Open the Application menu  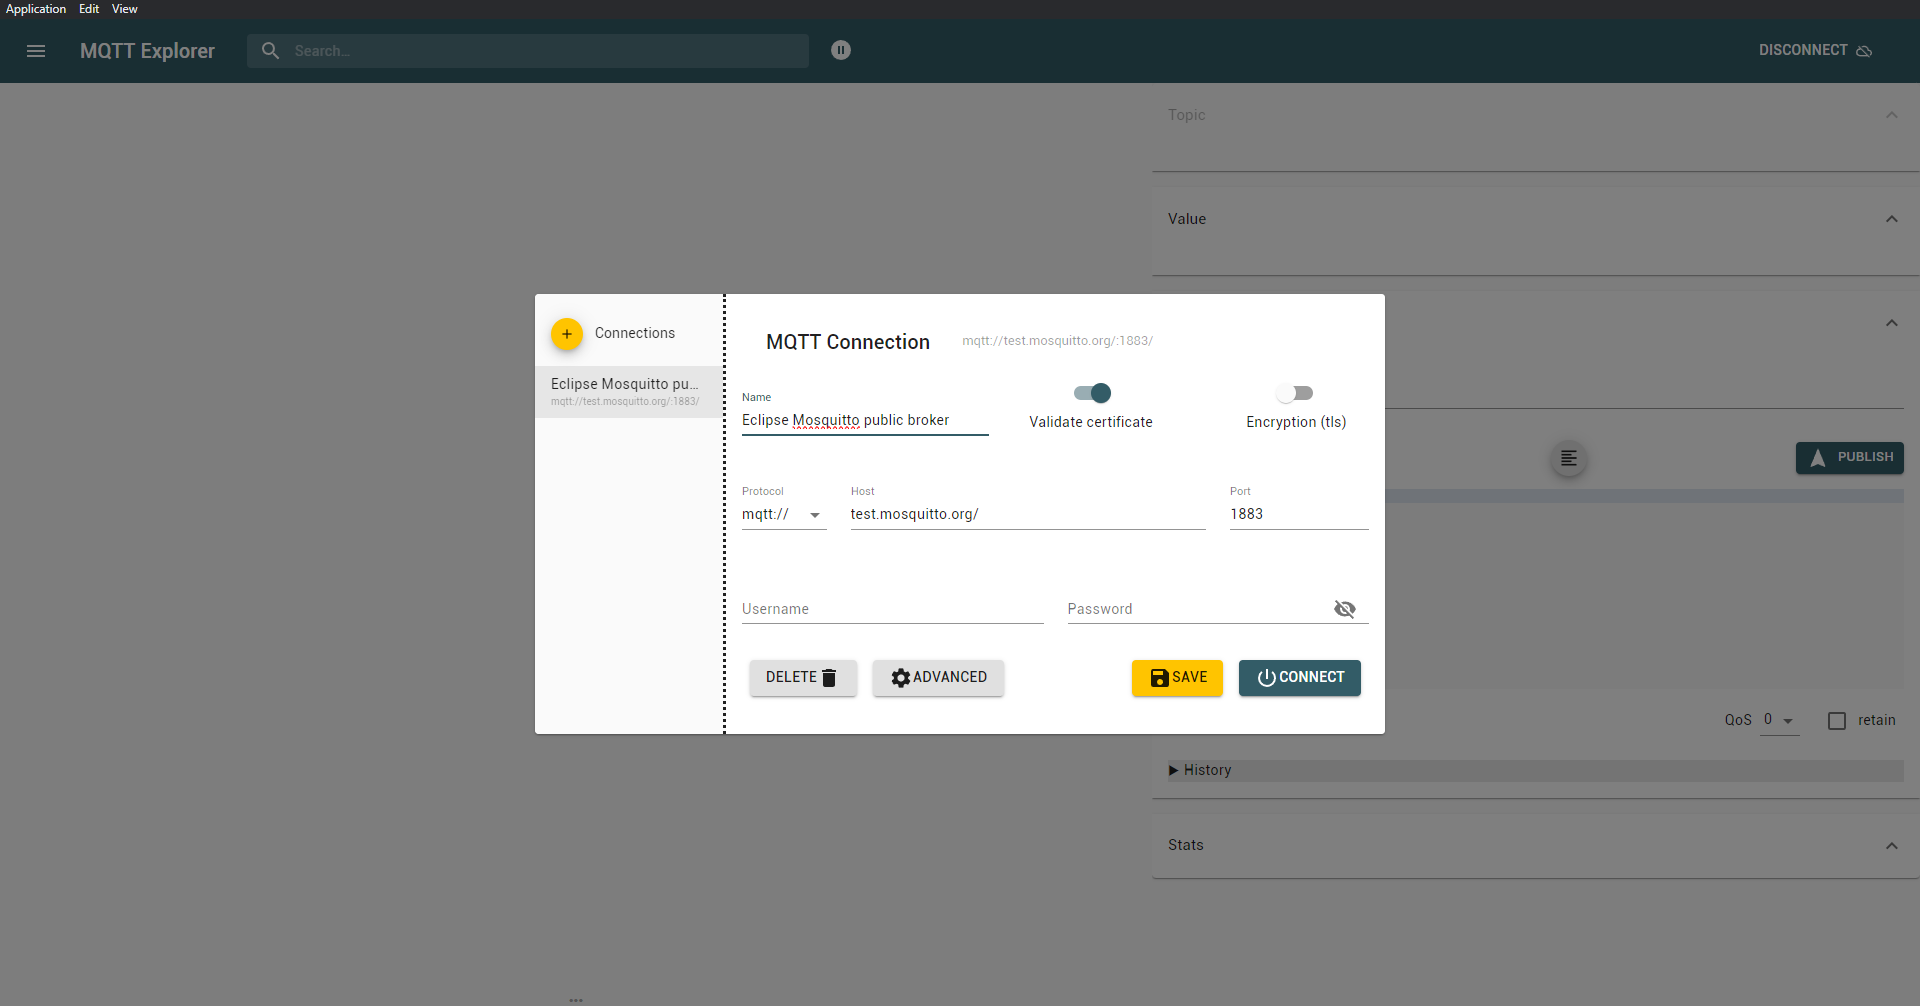[x=36, y=9]
